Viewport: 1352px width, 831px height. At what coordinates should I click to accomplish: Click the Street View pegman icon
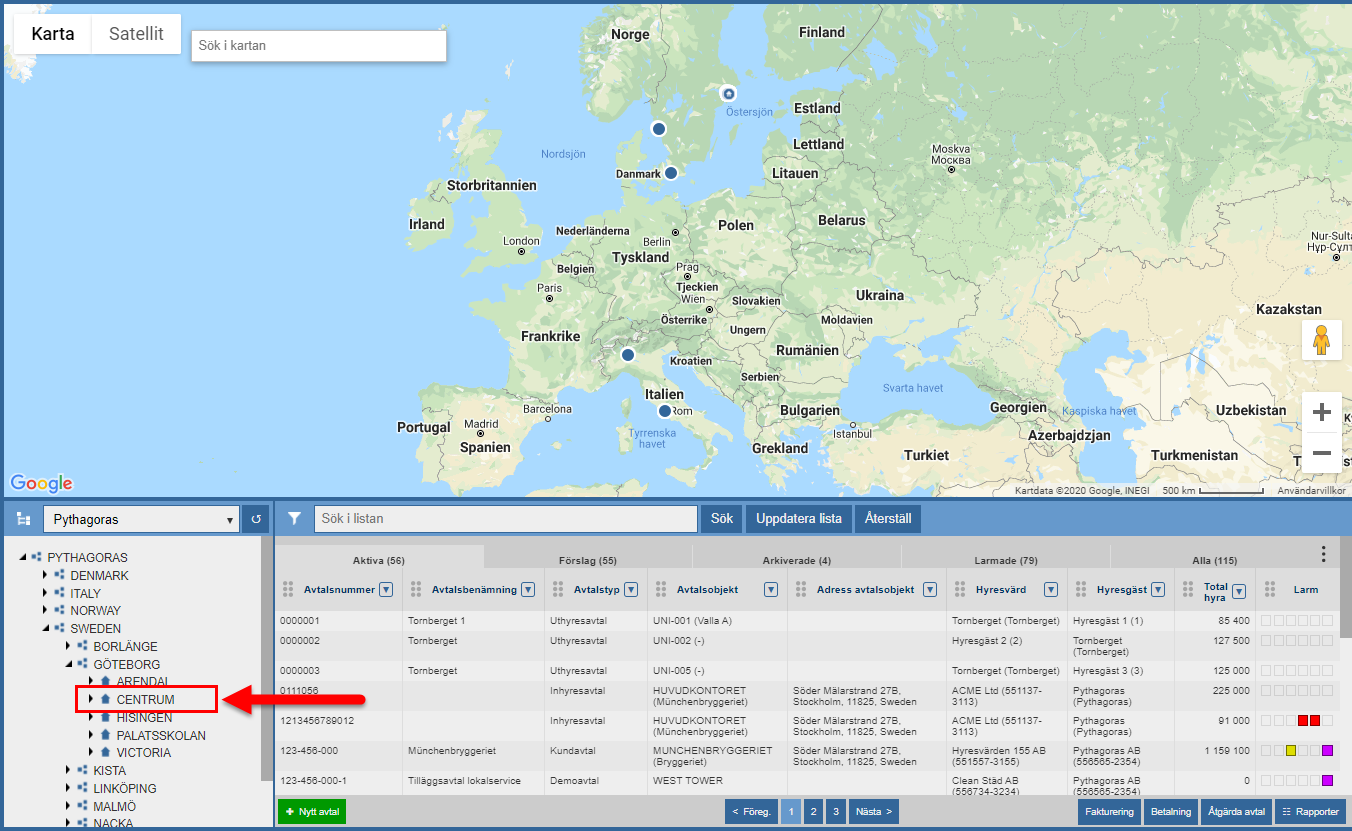(1321, 340)
